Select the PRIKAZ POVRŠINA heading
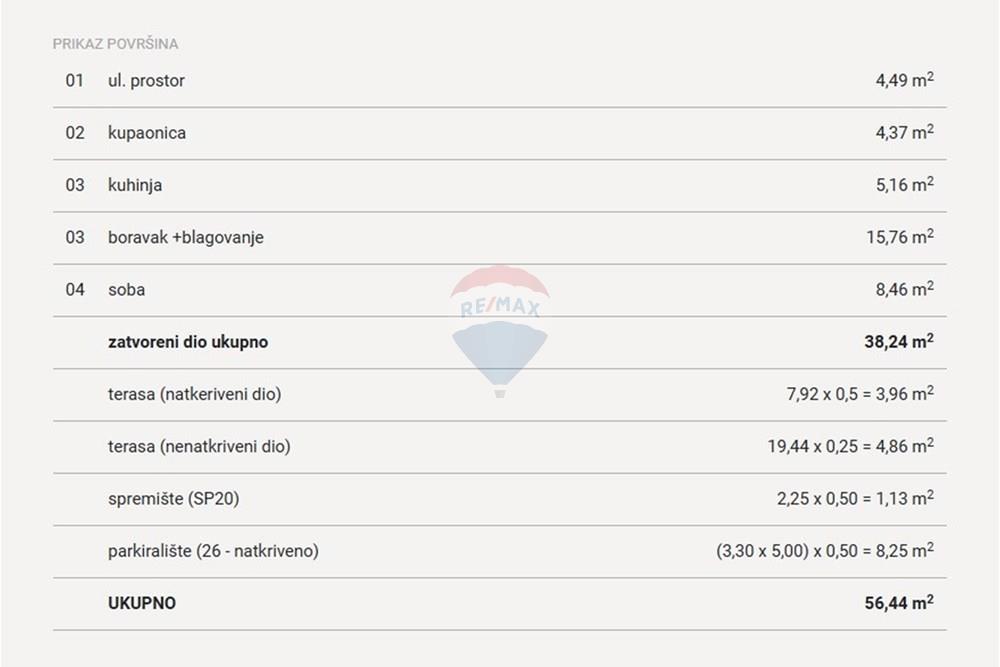This screenshot has height=667, width=1000. [x=115, y=44]
